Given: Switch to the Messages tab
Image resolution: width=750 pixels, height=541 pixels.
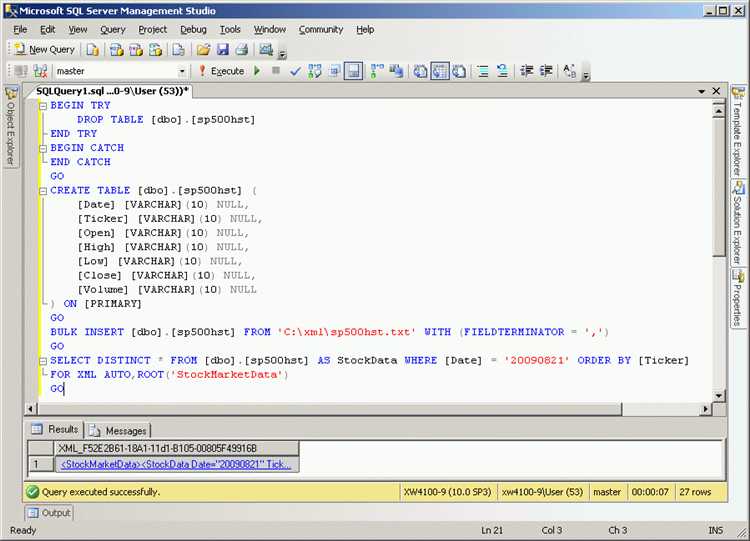Looking at the screenshot, I should 118,430.
